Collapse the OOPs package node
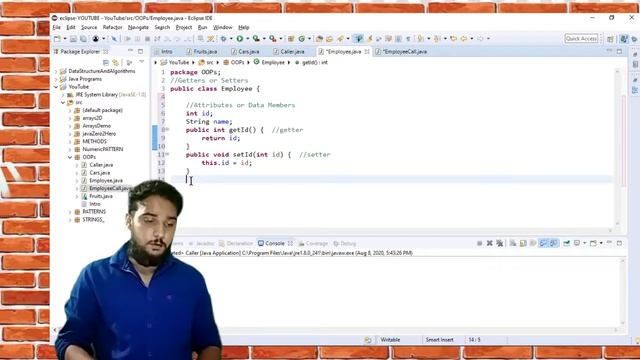The width and height of the screenshot is (640, 360). [70, 157]
